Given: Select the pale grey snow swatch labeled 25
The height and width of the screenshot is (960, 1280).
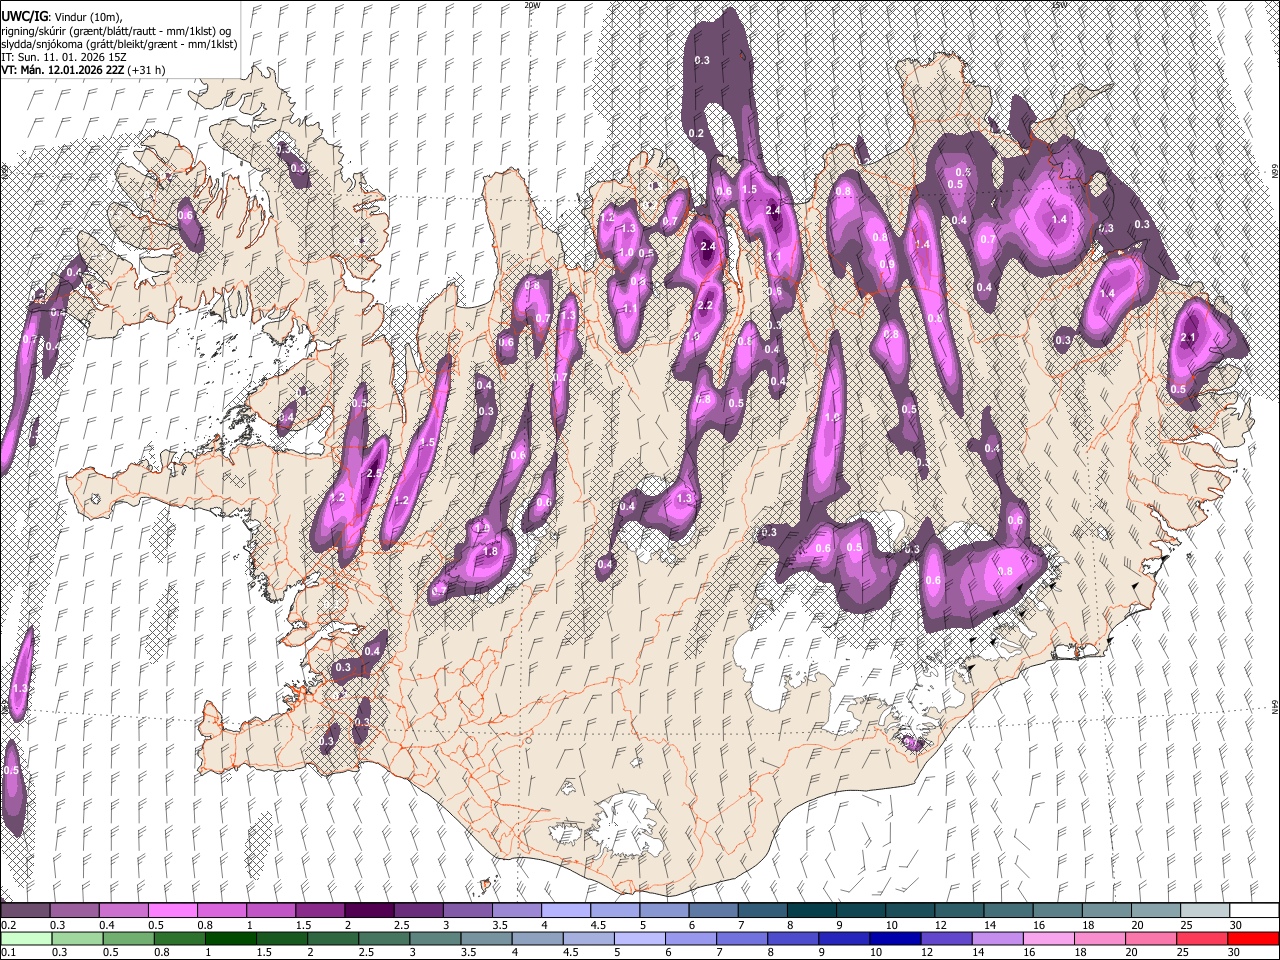Looking at the screenshot, I should click(x=1206, y=911).
